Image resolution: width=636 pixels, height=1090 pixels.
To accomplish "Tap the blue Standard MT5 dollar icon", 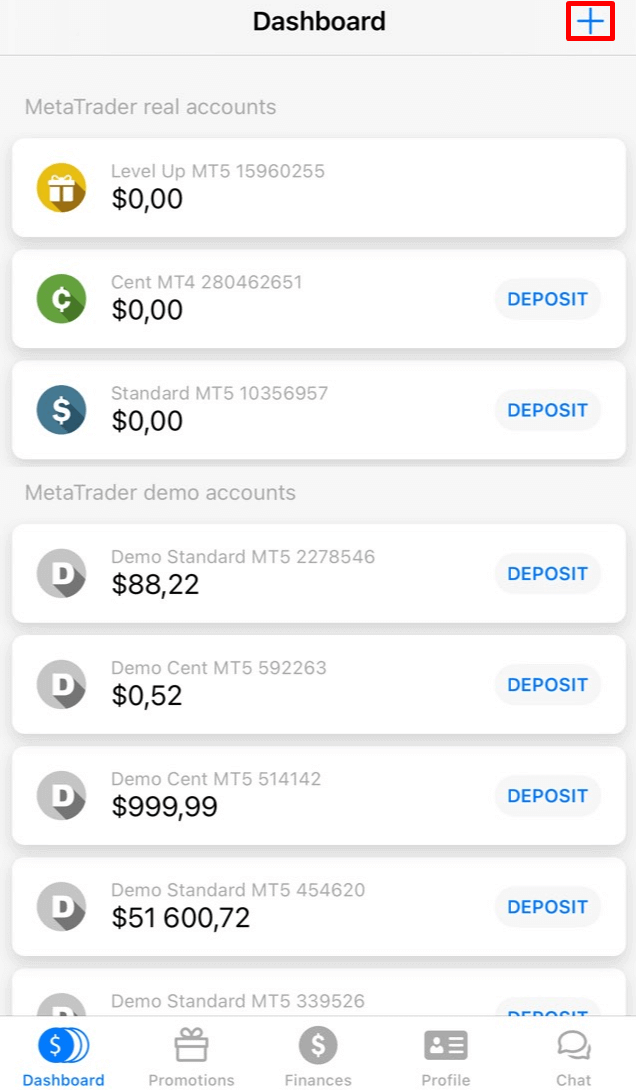I will point(61,409).
